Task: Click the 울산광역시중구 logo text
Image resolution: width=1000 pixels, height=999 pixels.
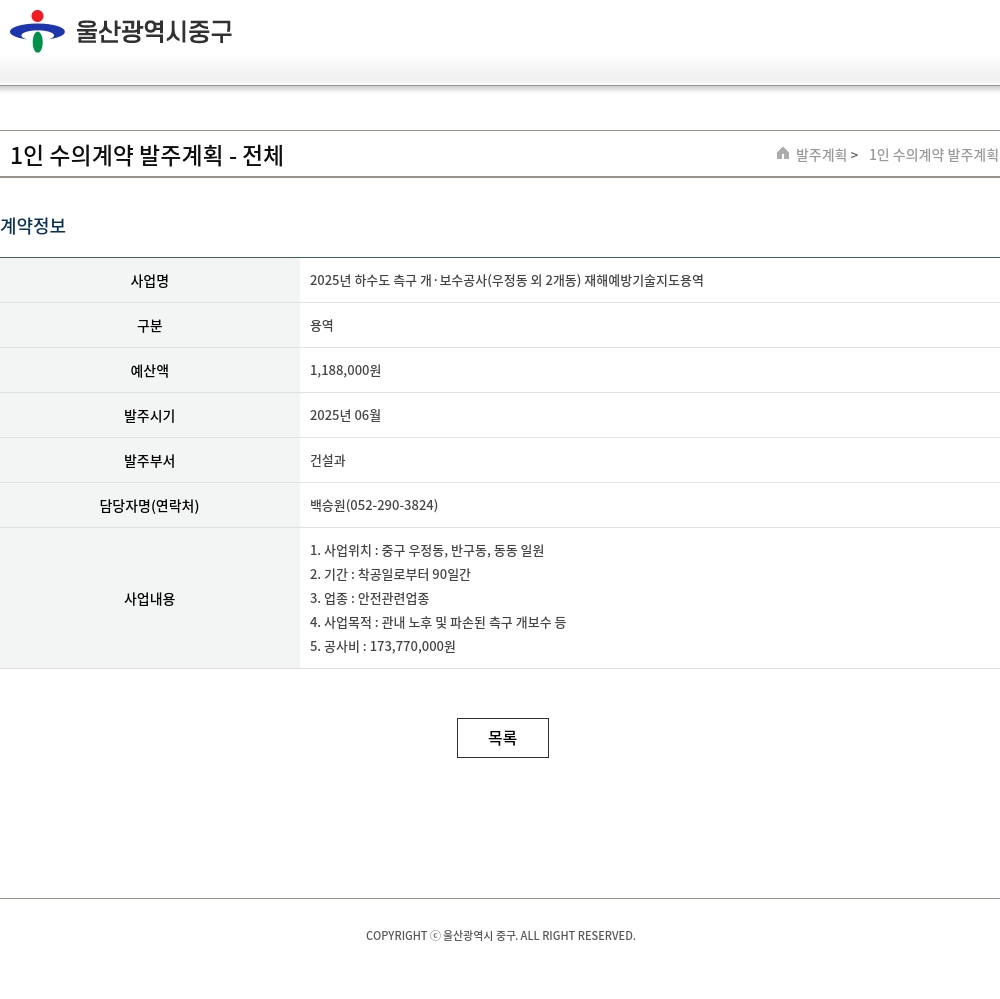Action: tap(154, 32)
